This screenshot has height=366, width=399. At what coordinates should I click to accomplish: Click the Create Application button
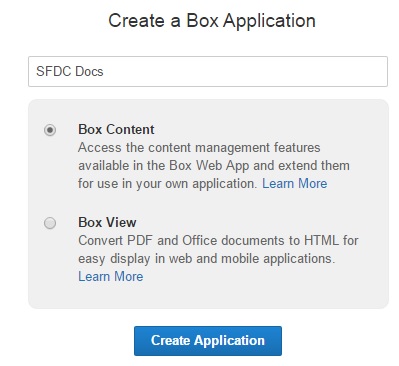pyautogui.click(x=208, y=341)
